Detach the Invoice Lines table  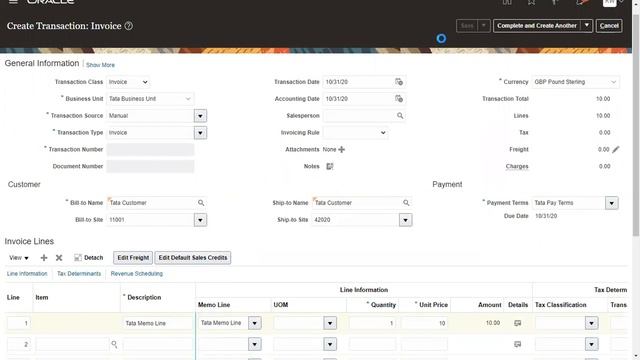click(x=89, y=258)
